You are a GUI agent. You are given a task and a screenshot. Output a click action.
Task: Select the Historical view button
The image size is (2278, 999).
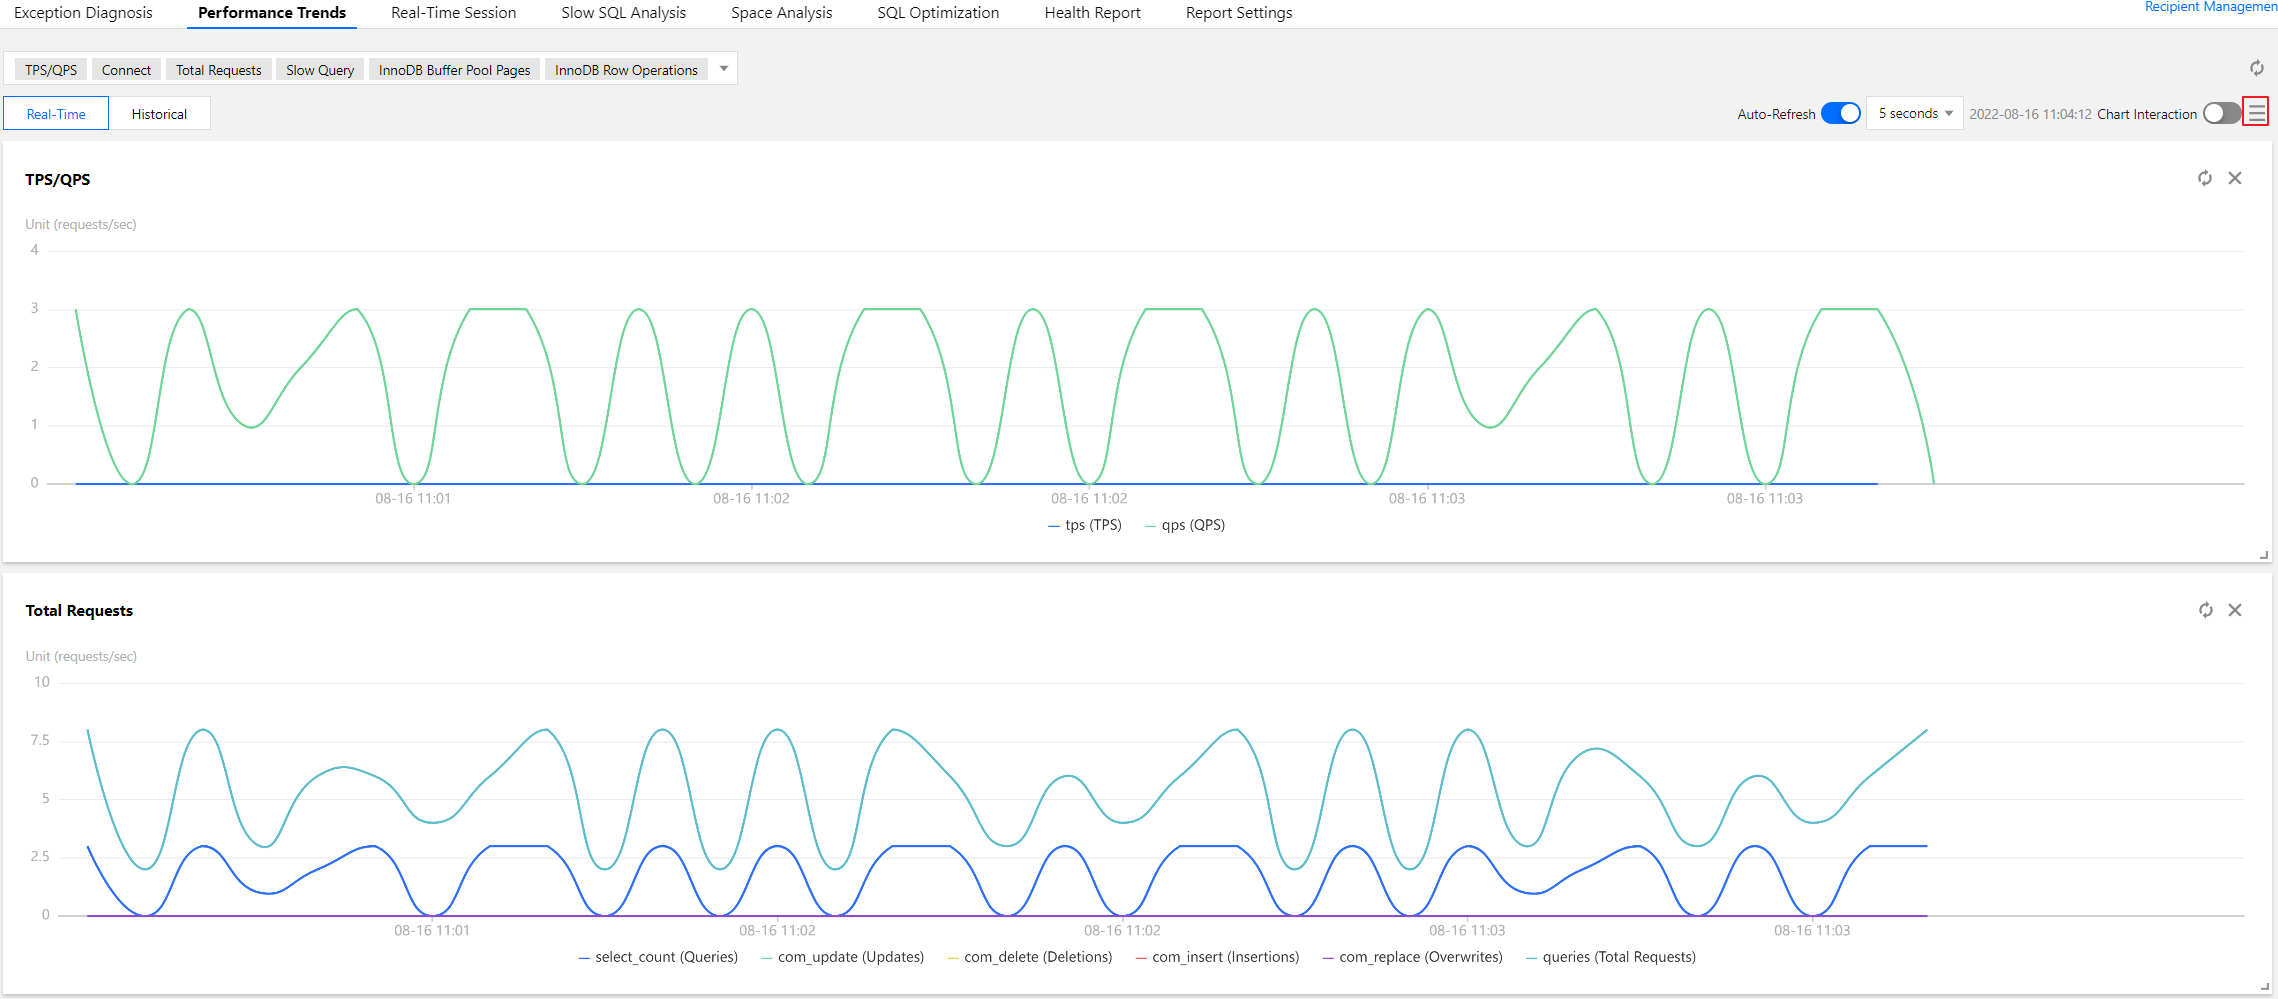160,113
